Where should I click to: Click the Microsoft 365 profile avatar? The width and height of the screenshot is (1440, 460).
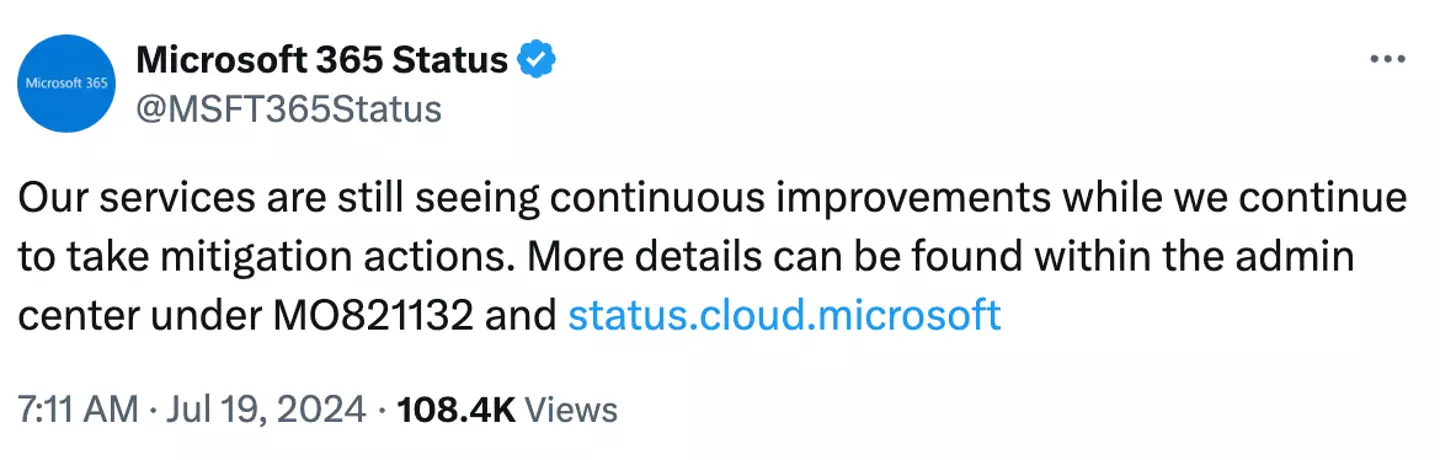click(x=68, y=84)
